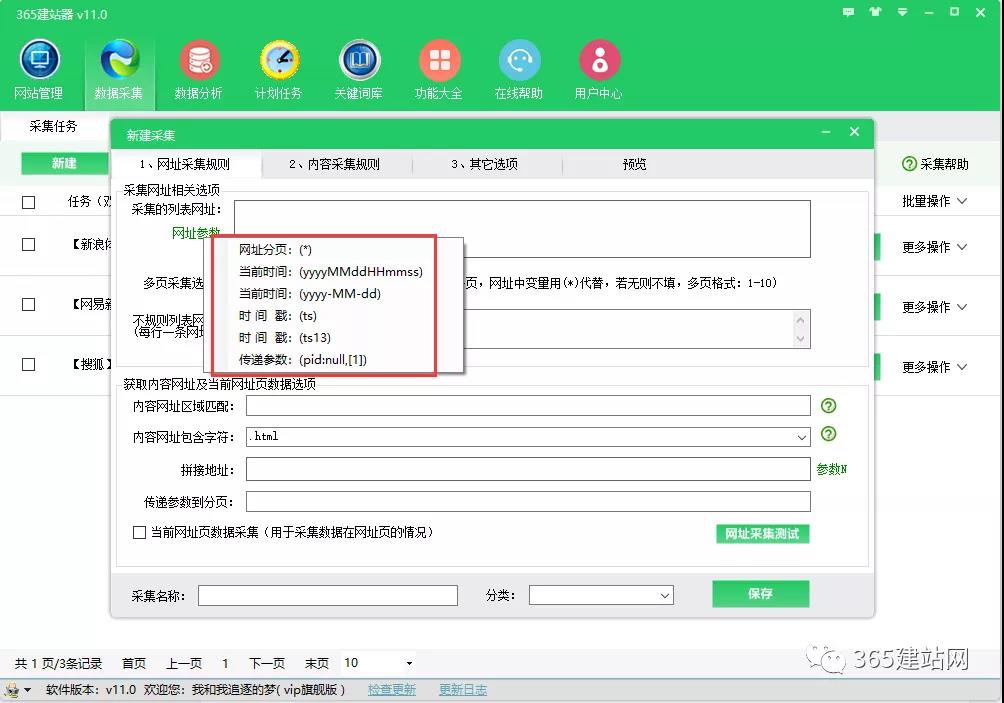The width and height of the screenshot is (1004, 703).
Task: Go to 末页 in pagination
Action: pyautogui.click(x=317, y=663)
